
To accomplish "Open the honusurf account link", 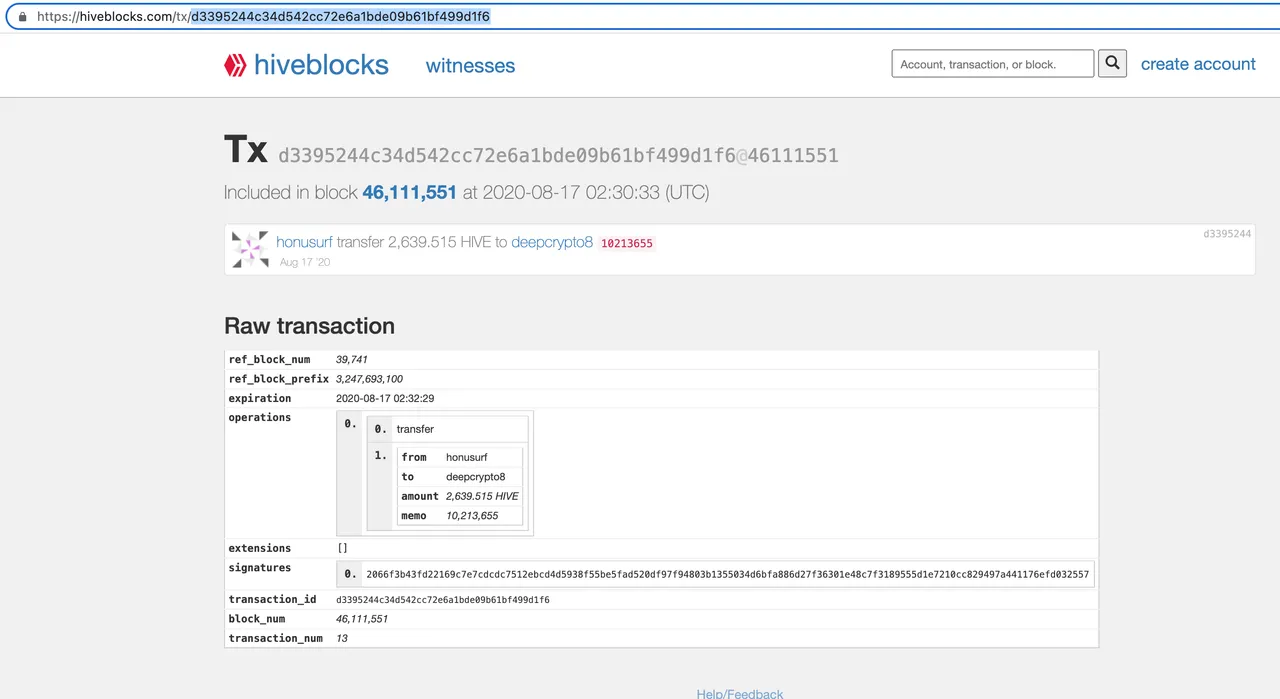I will coord(304,242).
